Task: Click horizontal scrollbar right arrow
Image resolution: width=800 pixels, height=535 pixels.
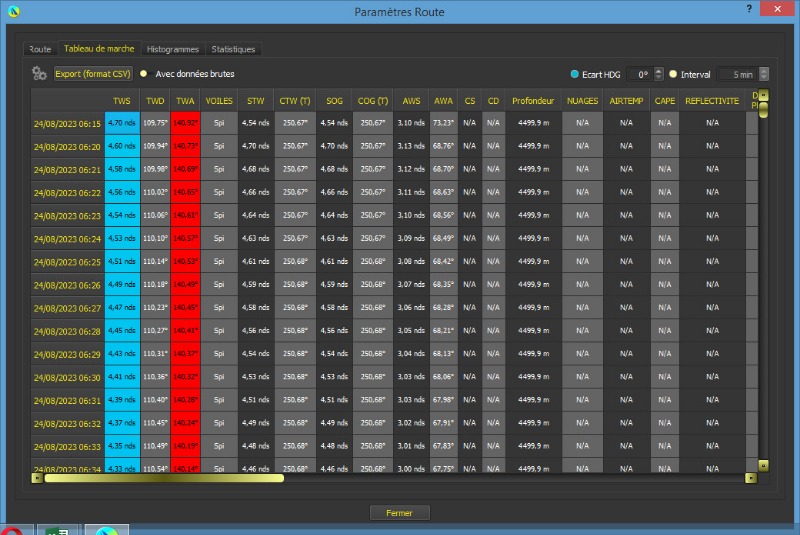Action: click(751, 478)
